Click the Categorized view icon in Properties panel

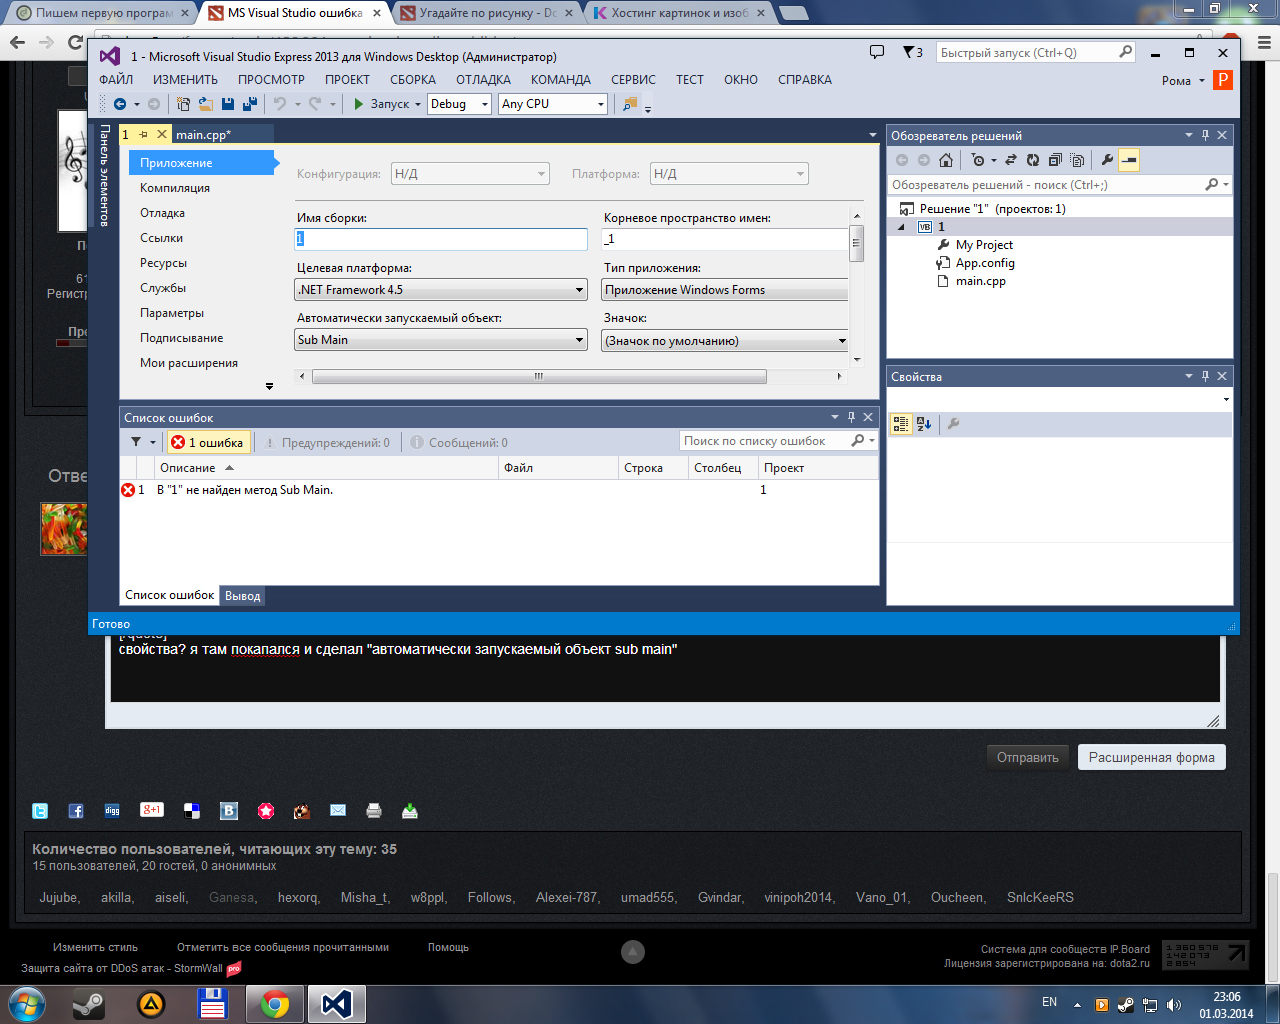pos(901,424)
